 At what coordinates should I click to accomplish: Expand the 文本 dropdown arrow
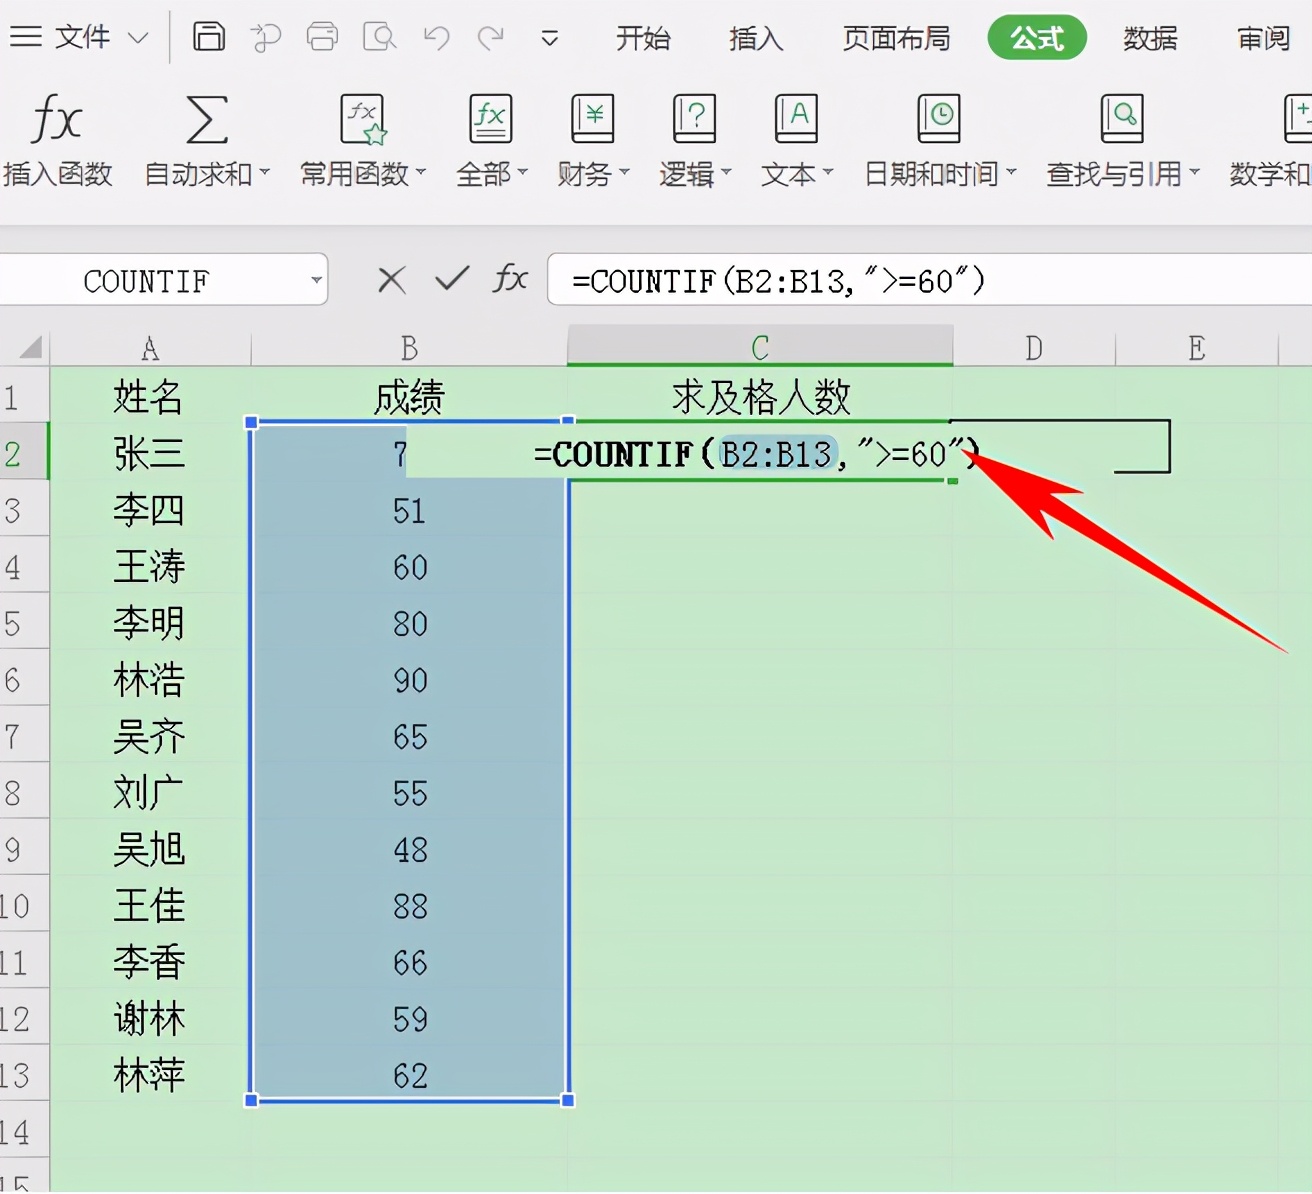[828, 173]
